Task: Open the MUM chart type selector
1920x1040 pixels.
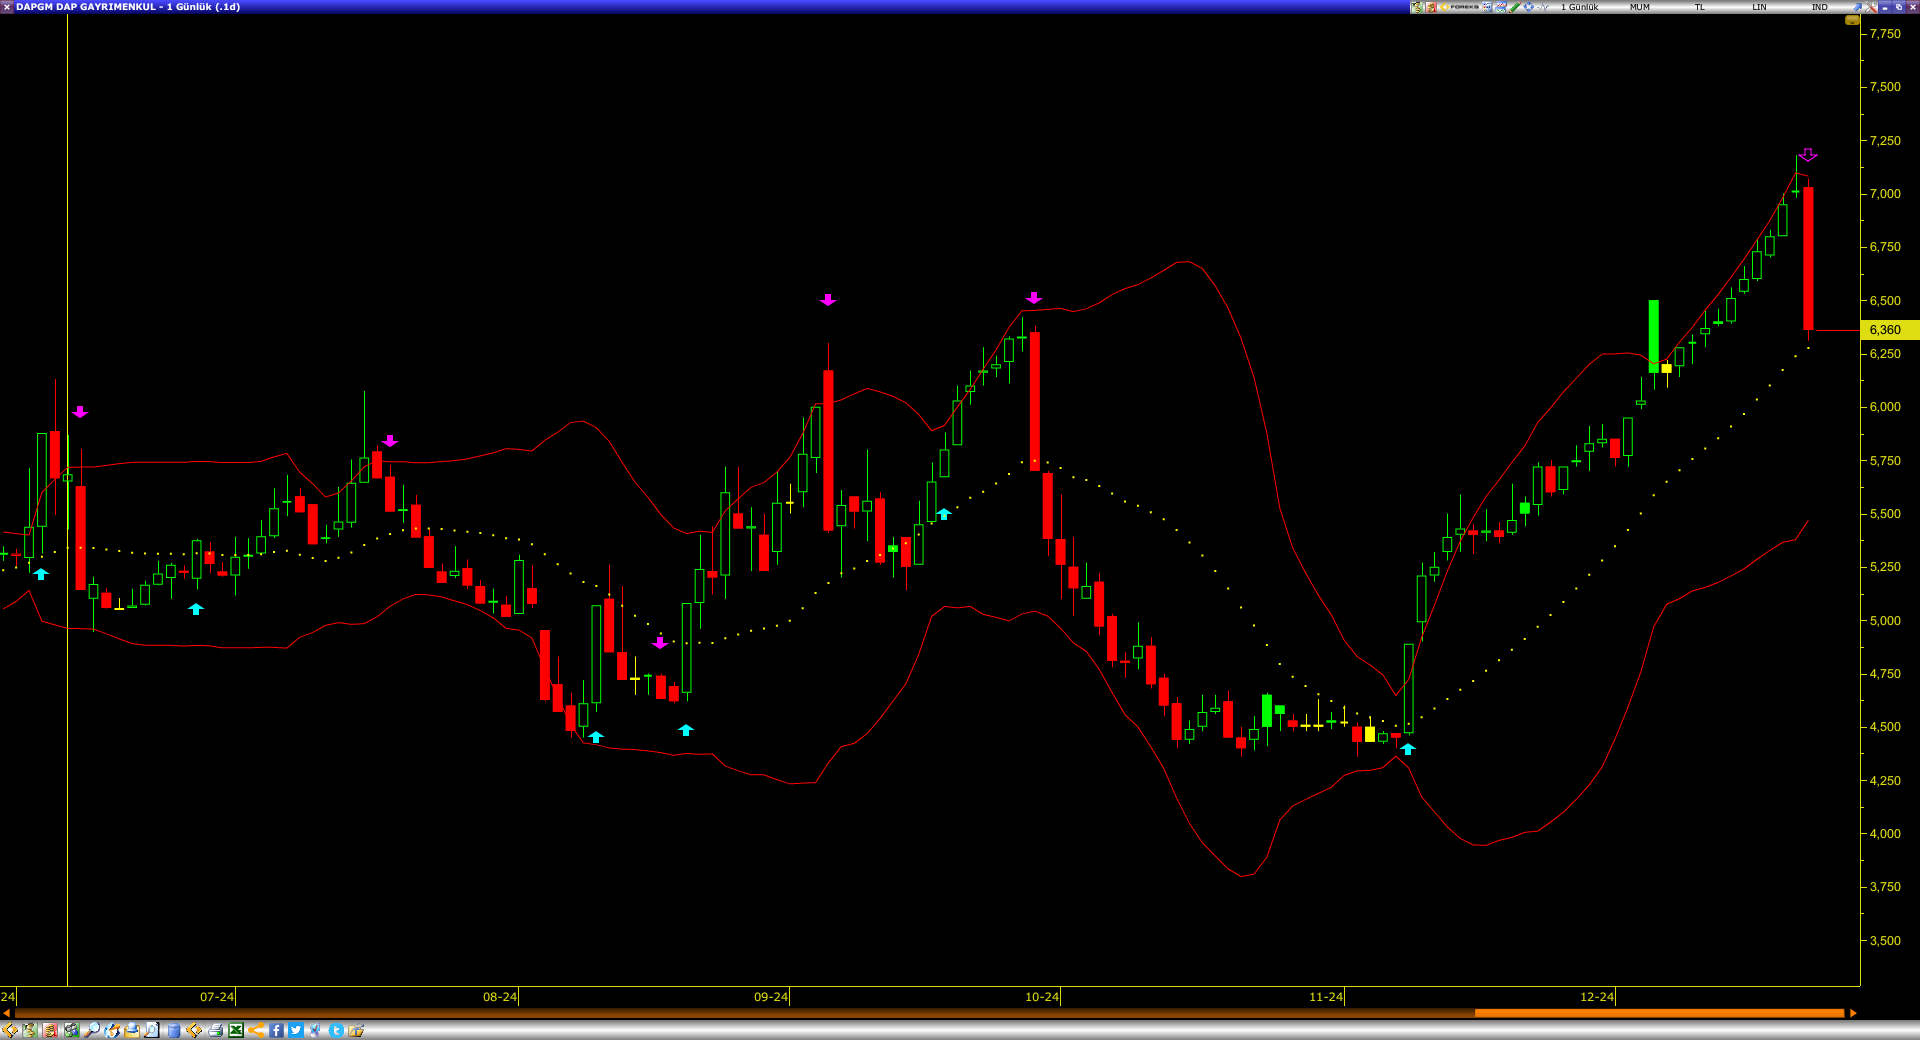Action: point(1640,7)
